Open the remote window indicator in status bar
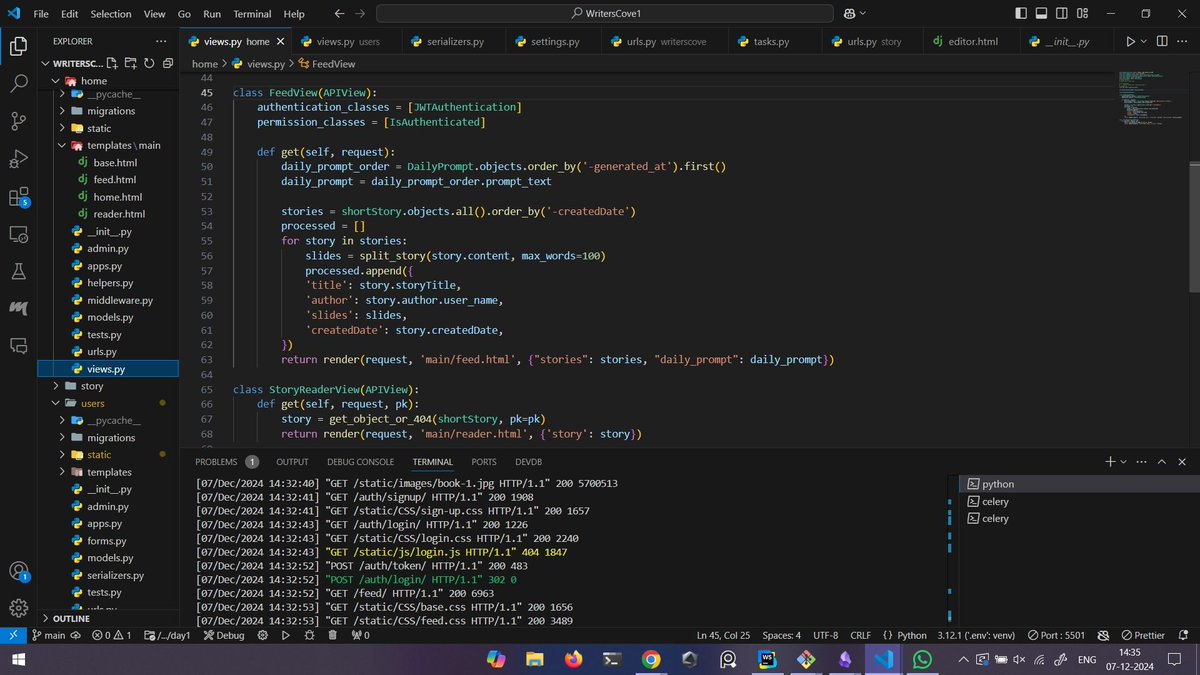1200x675 pixels. click(11, 635)
